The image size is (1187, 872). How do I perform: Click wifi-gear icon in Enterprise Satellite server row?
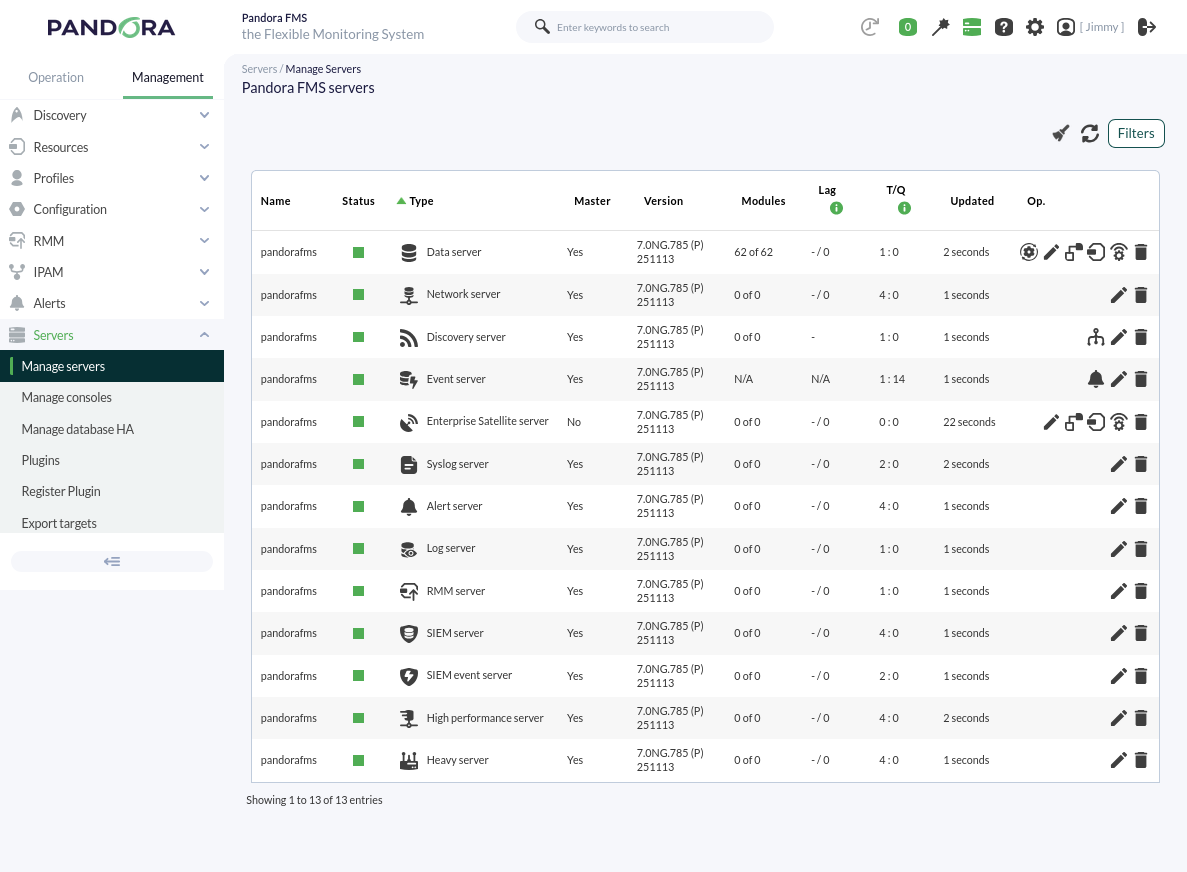[1119, 422]
